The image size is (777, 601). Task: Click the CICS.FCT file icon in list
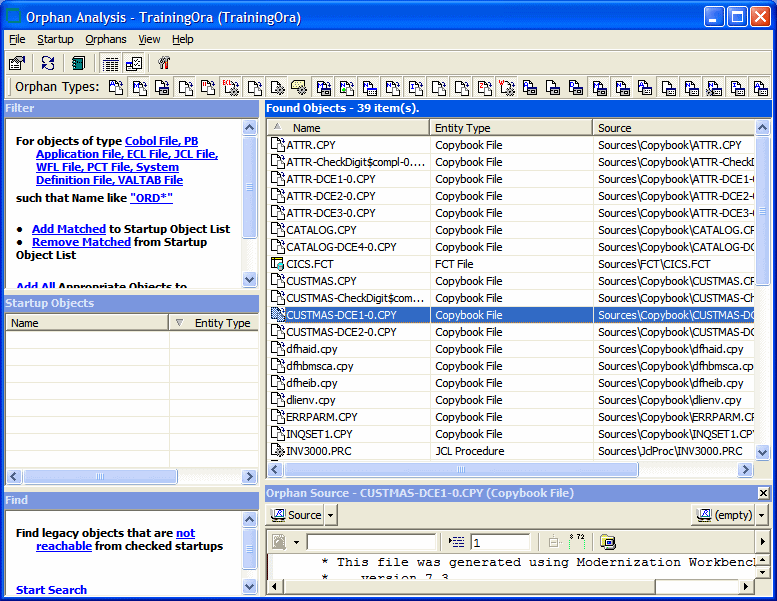click(278, 264)
